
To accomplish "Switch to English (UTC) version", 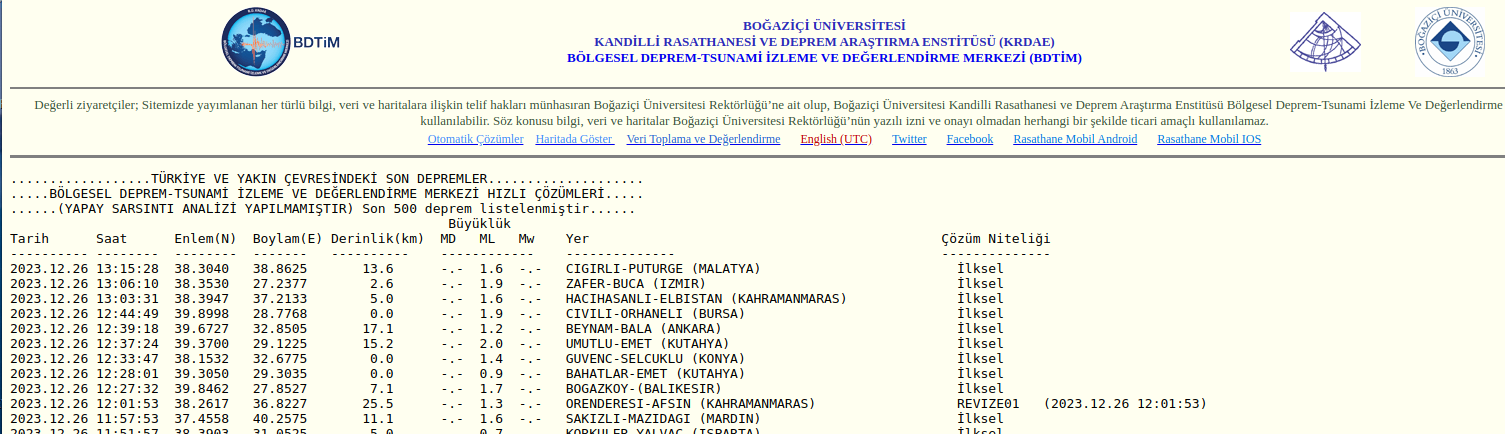I will coord(835,139).
